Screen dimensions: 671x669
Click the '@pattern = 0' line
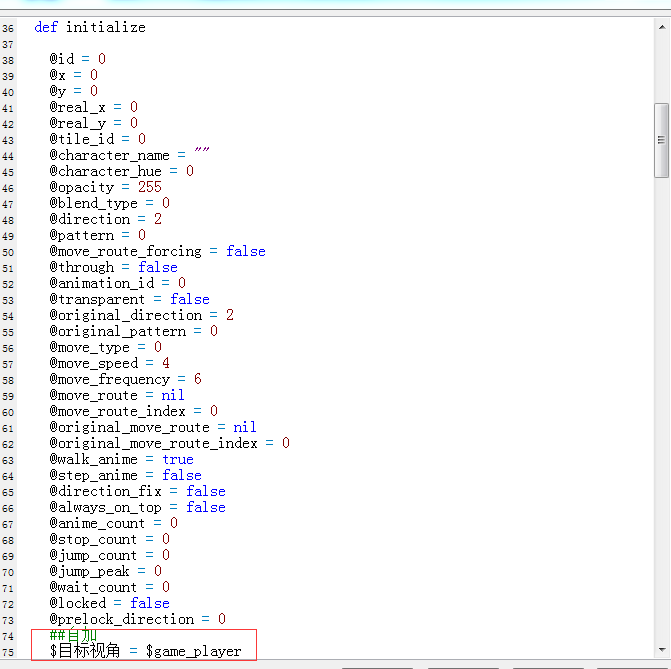[98, 235]
